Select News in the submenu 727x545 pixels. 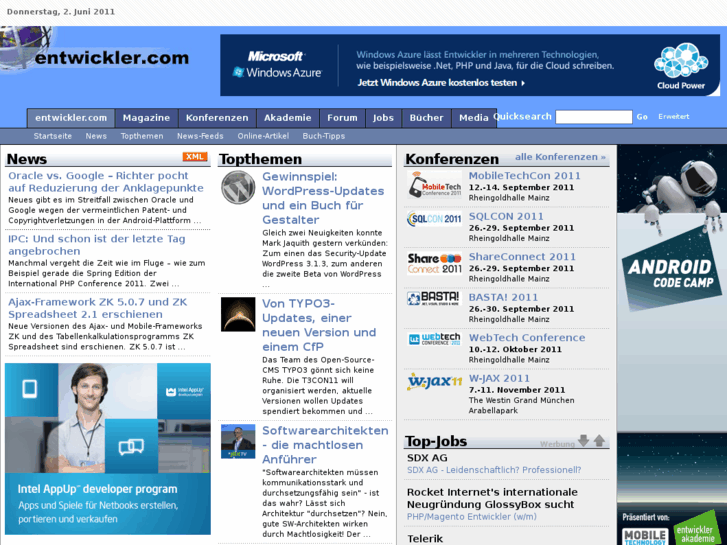point(96,136)
